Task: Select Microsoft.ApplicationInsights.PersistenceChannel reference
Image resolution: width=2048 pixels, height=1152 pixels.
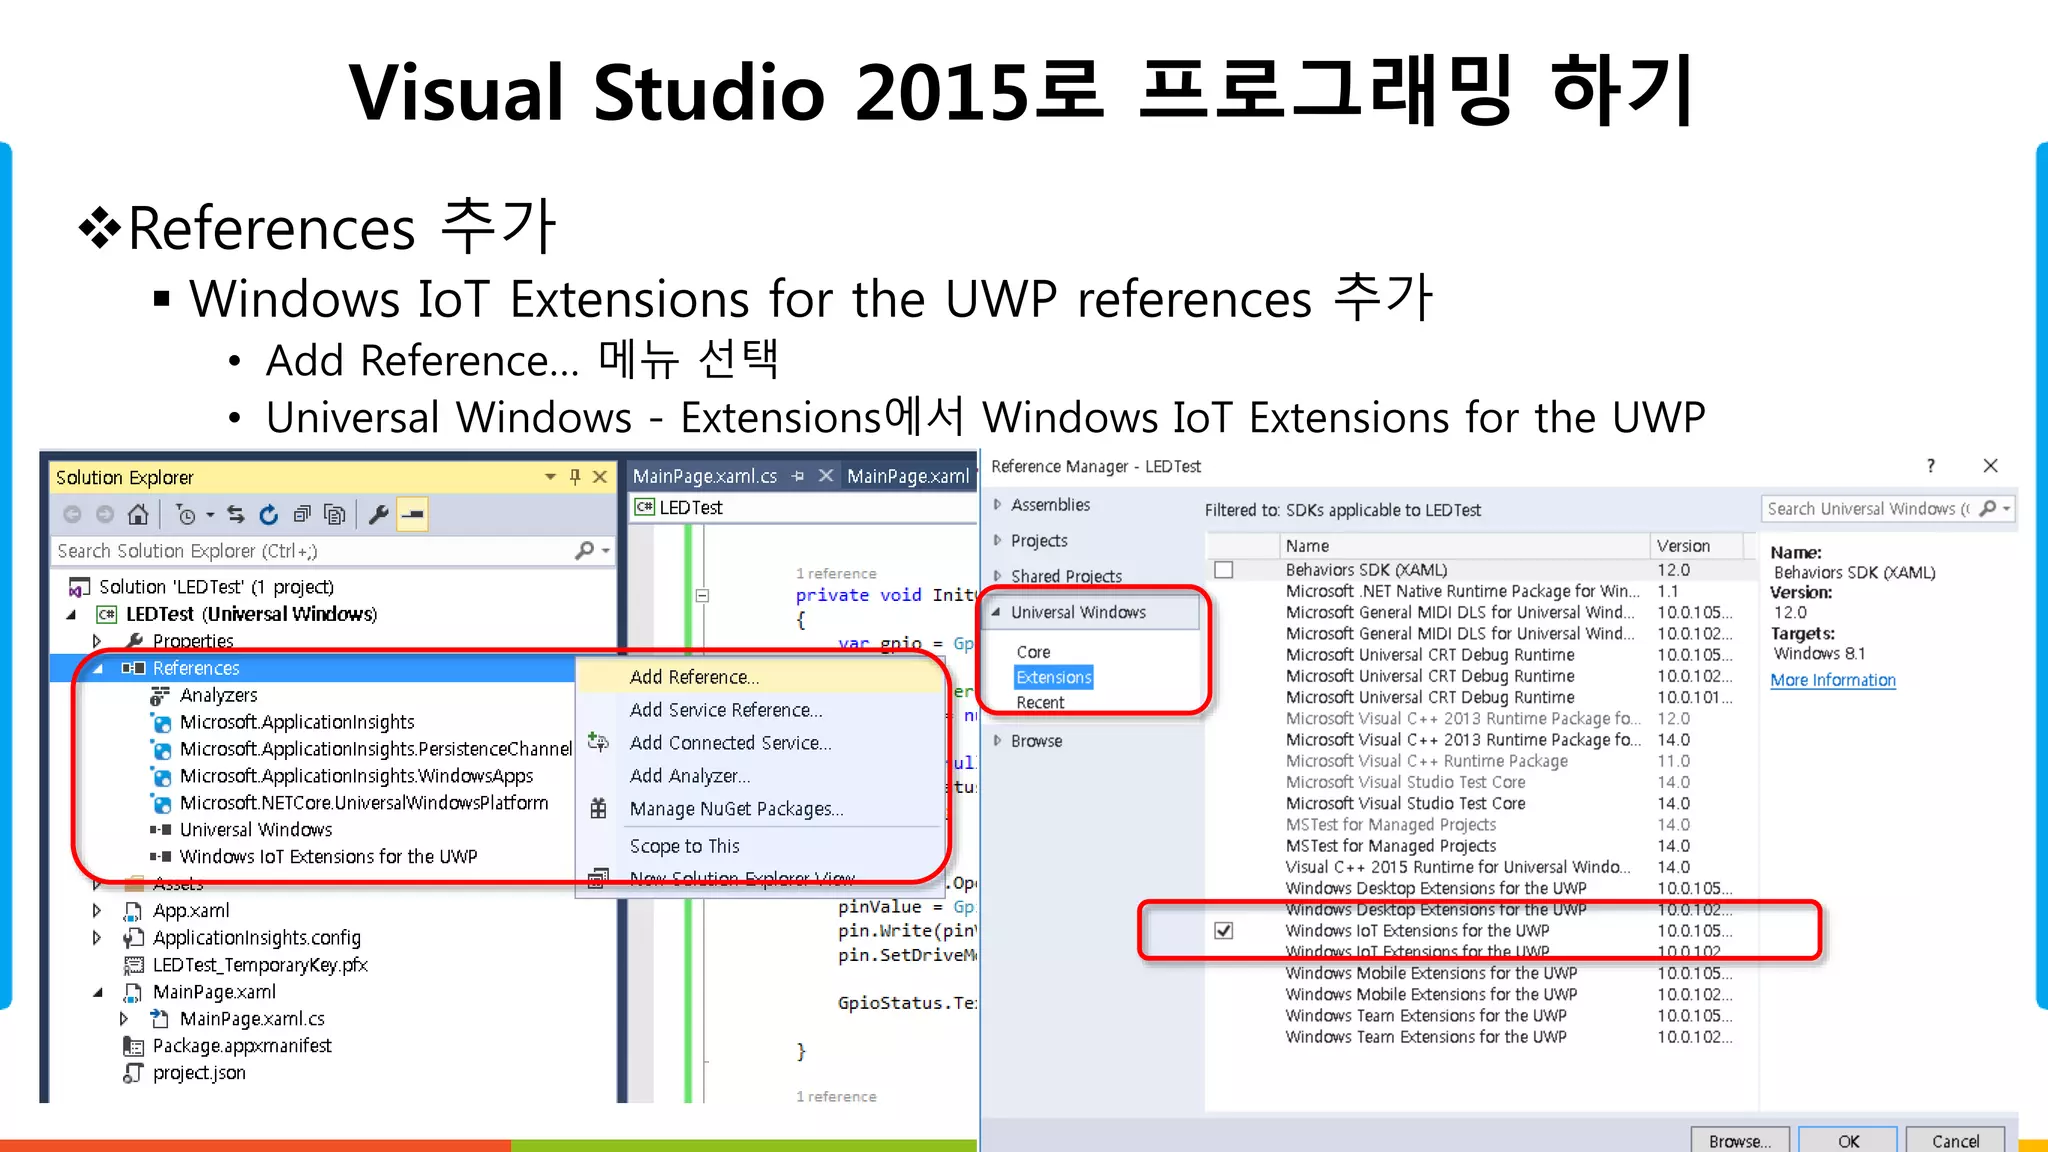Action: pyautogui.click(x=375, y=749)
